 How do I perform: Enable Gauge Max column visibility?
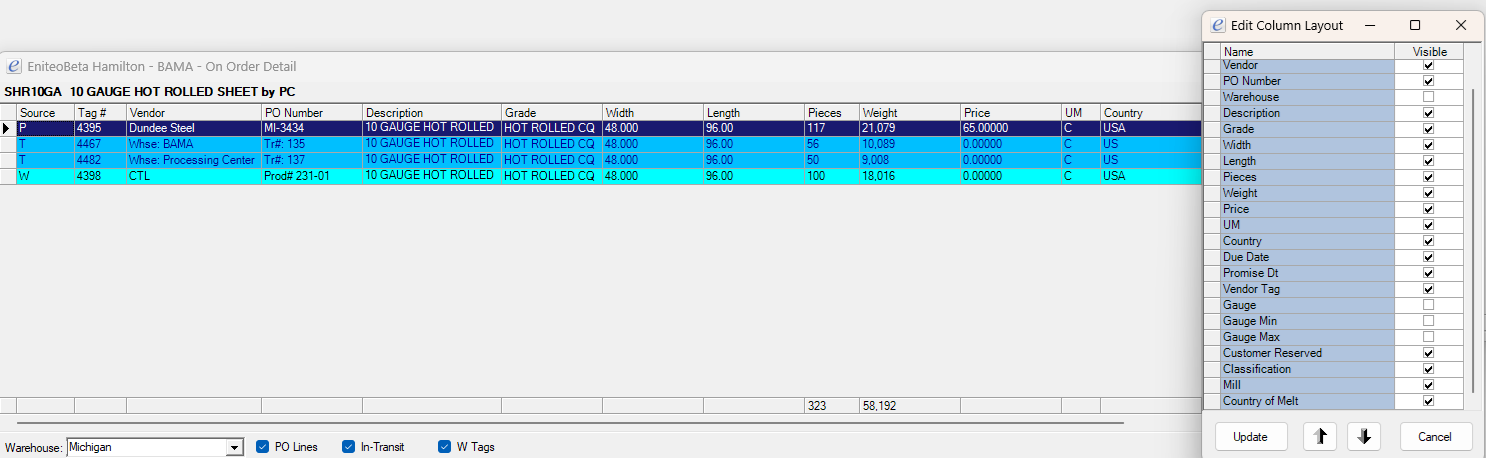[x=1428, y=337]
